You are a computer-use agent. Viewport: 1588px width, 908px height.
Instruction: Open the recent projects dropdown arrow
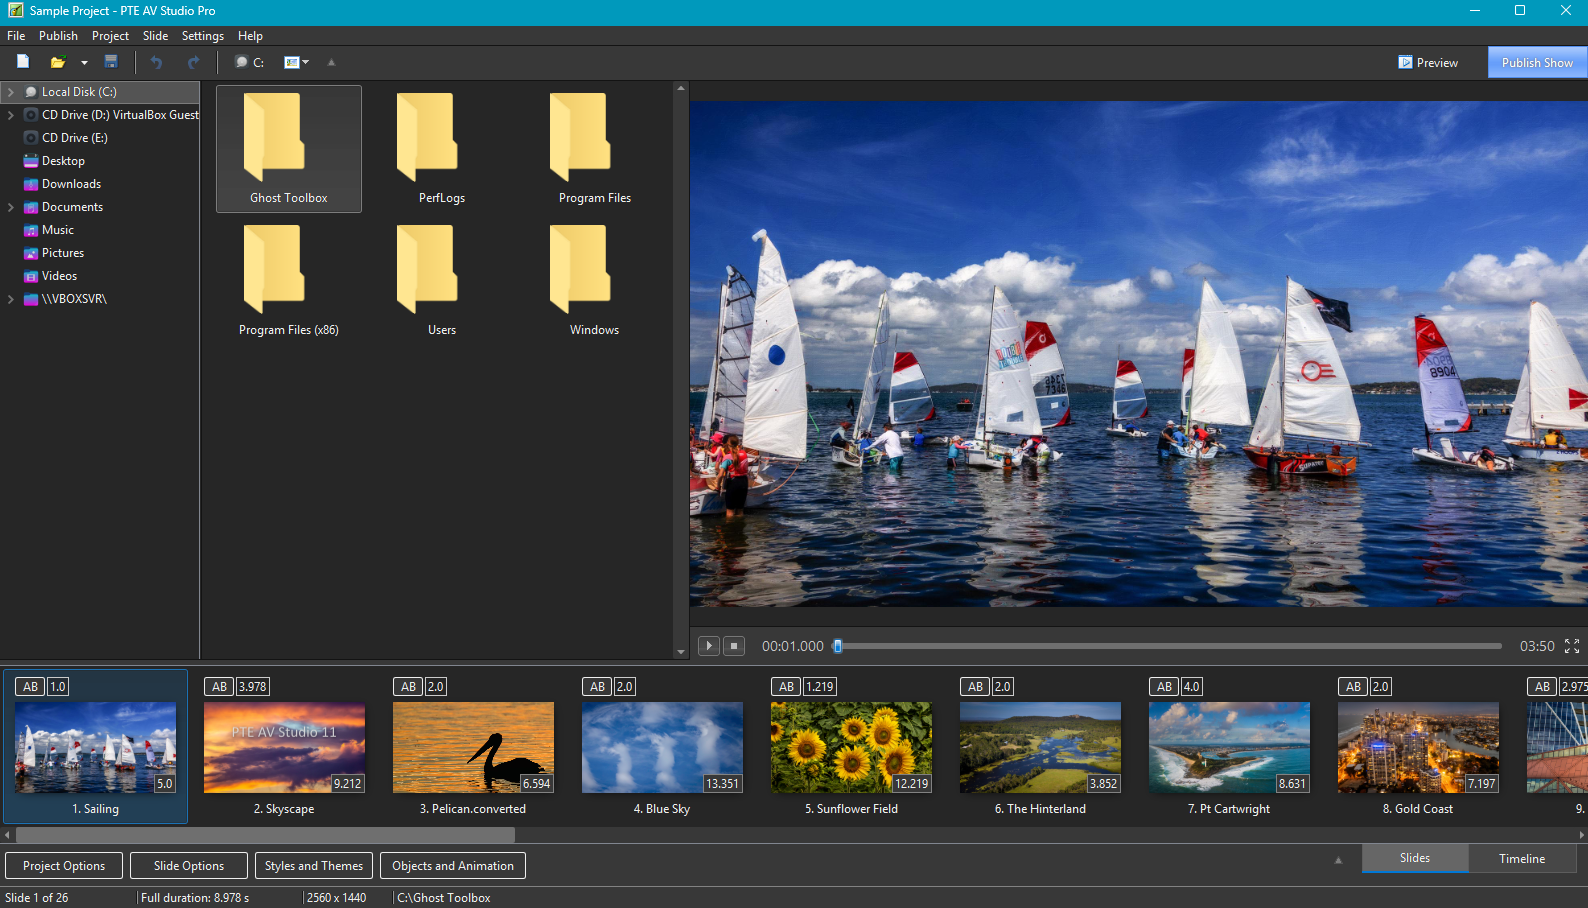click(x=84, y=62)
